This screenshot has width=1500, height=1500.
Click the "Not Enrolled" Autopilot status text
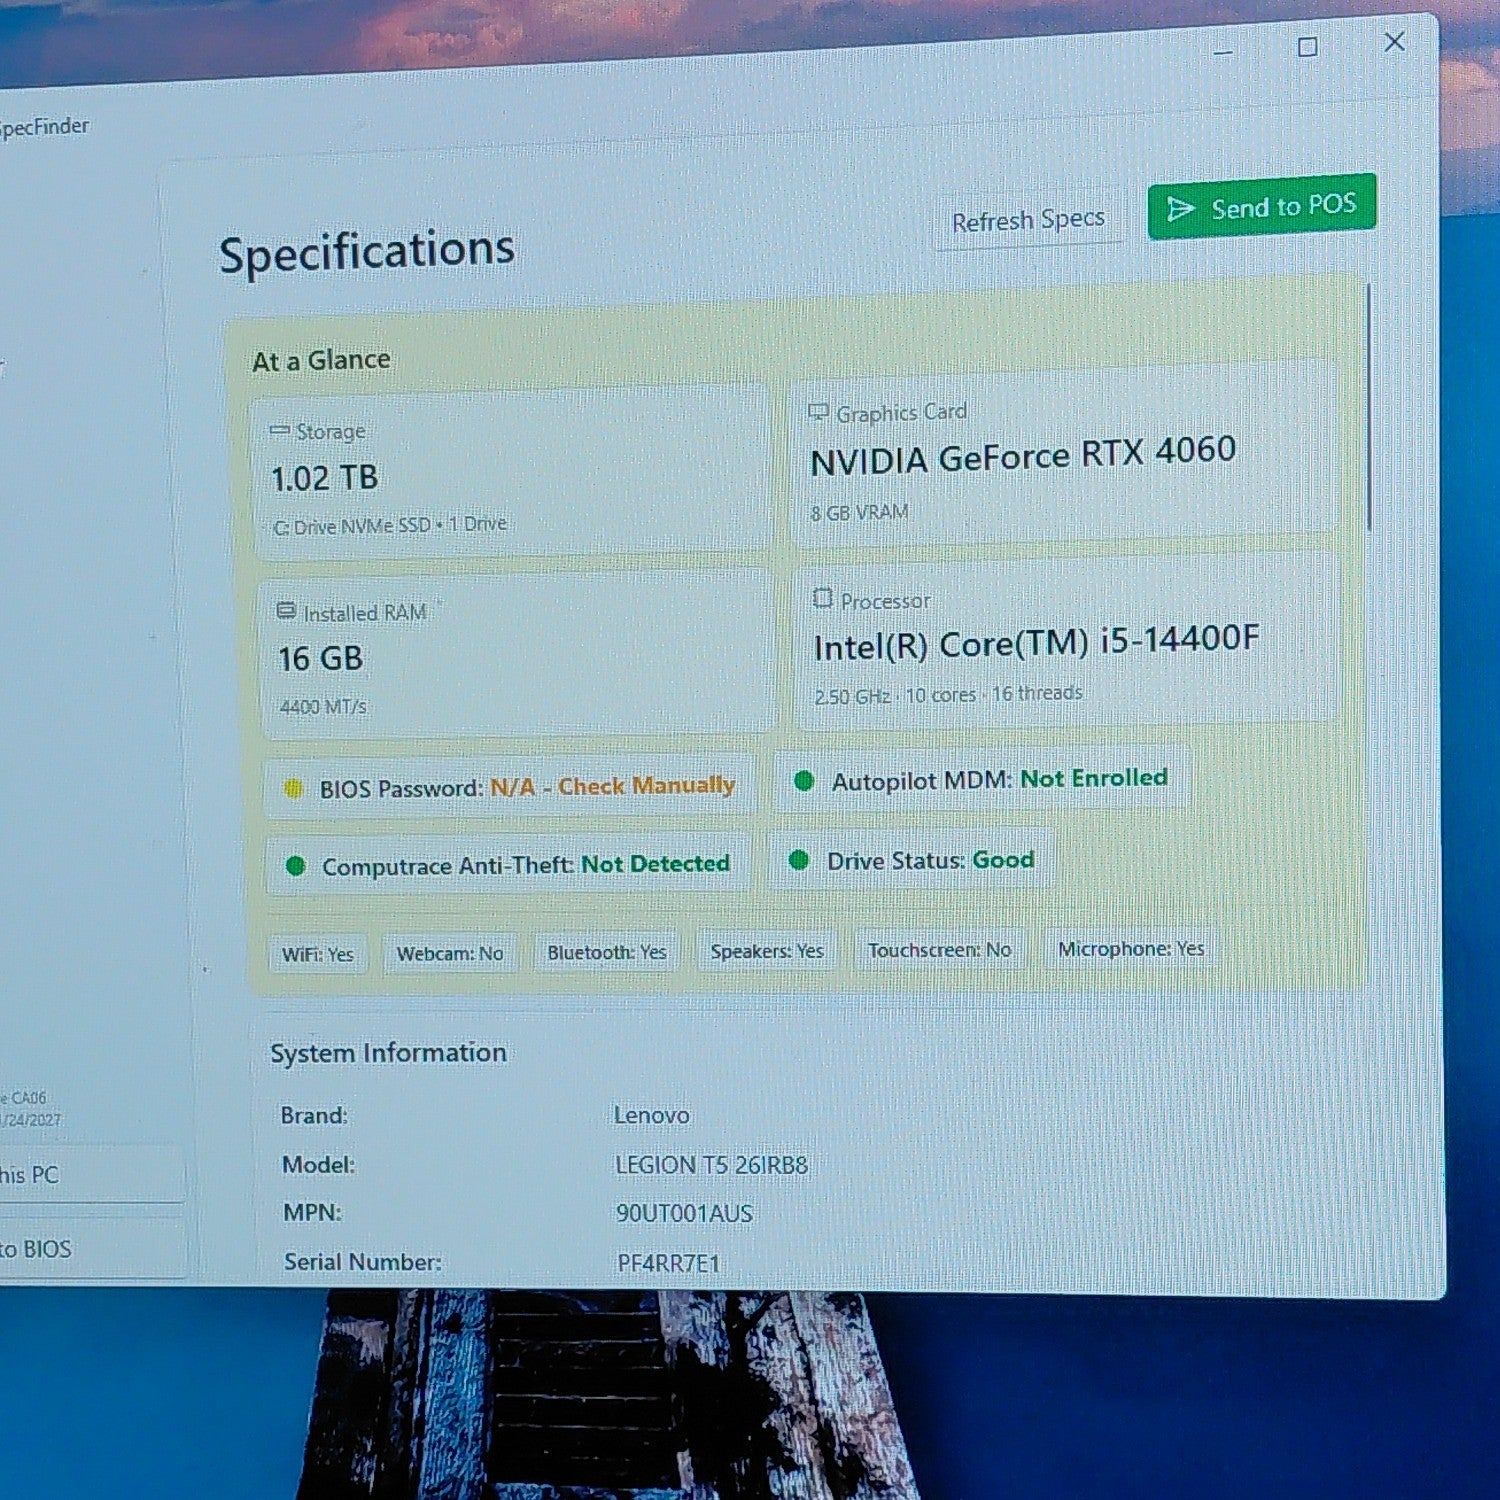[1094, 778]
